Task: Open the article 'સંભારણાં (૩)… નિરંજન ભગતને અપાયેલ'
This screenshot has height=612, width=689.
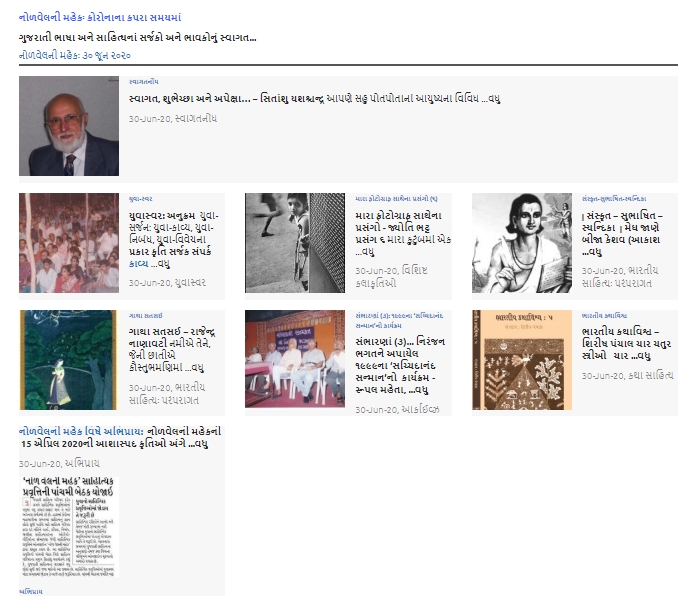Action: 400,366
